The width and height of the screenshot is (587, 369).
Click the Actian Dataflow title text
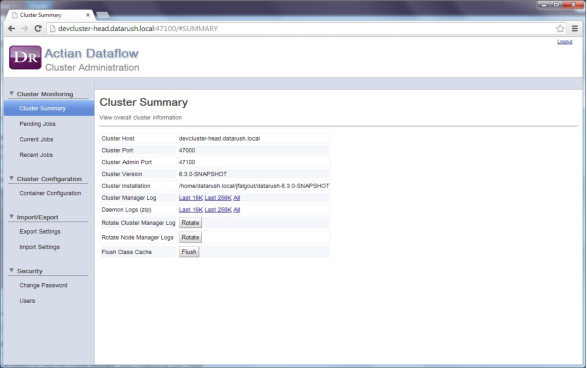tap(91, 54)
